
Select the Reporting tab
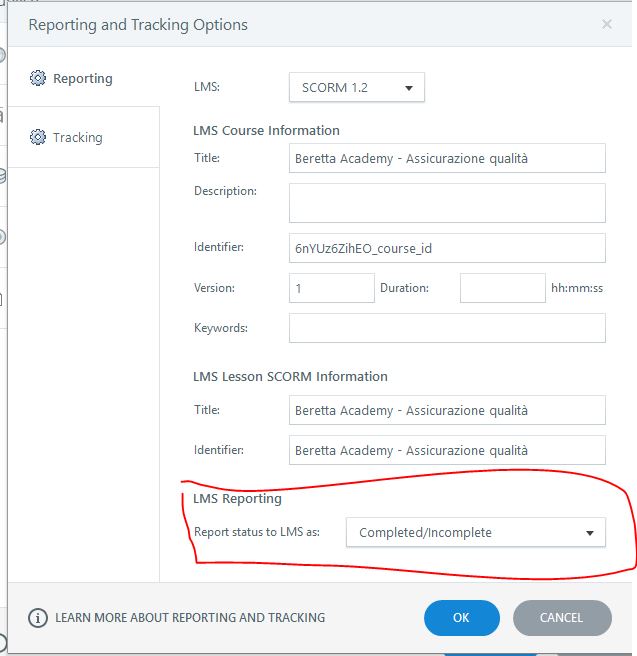(82, 78)
